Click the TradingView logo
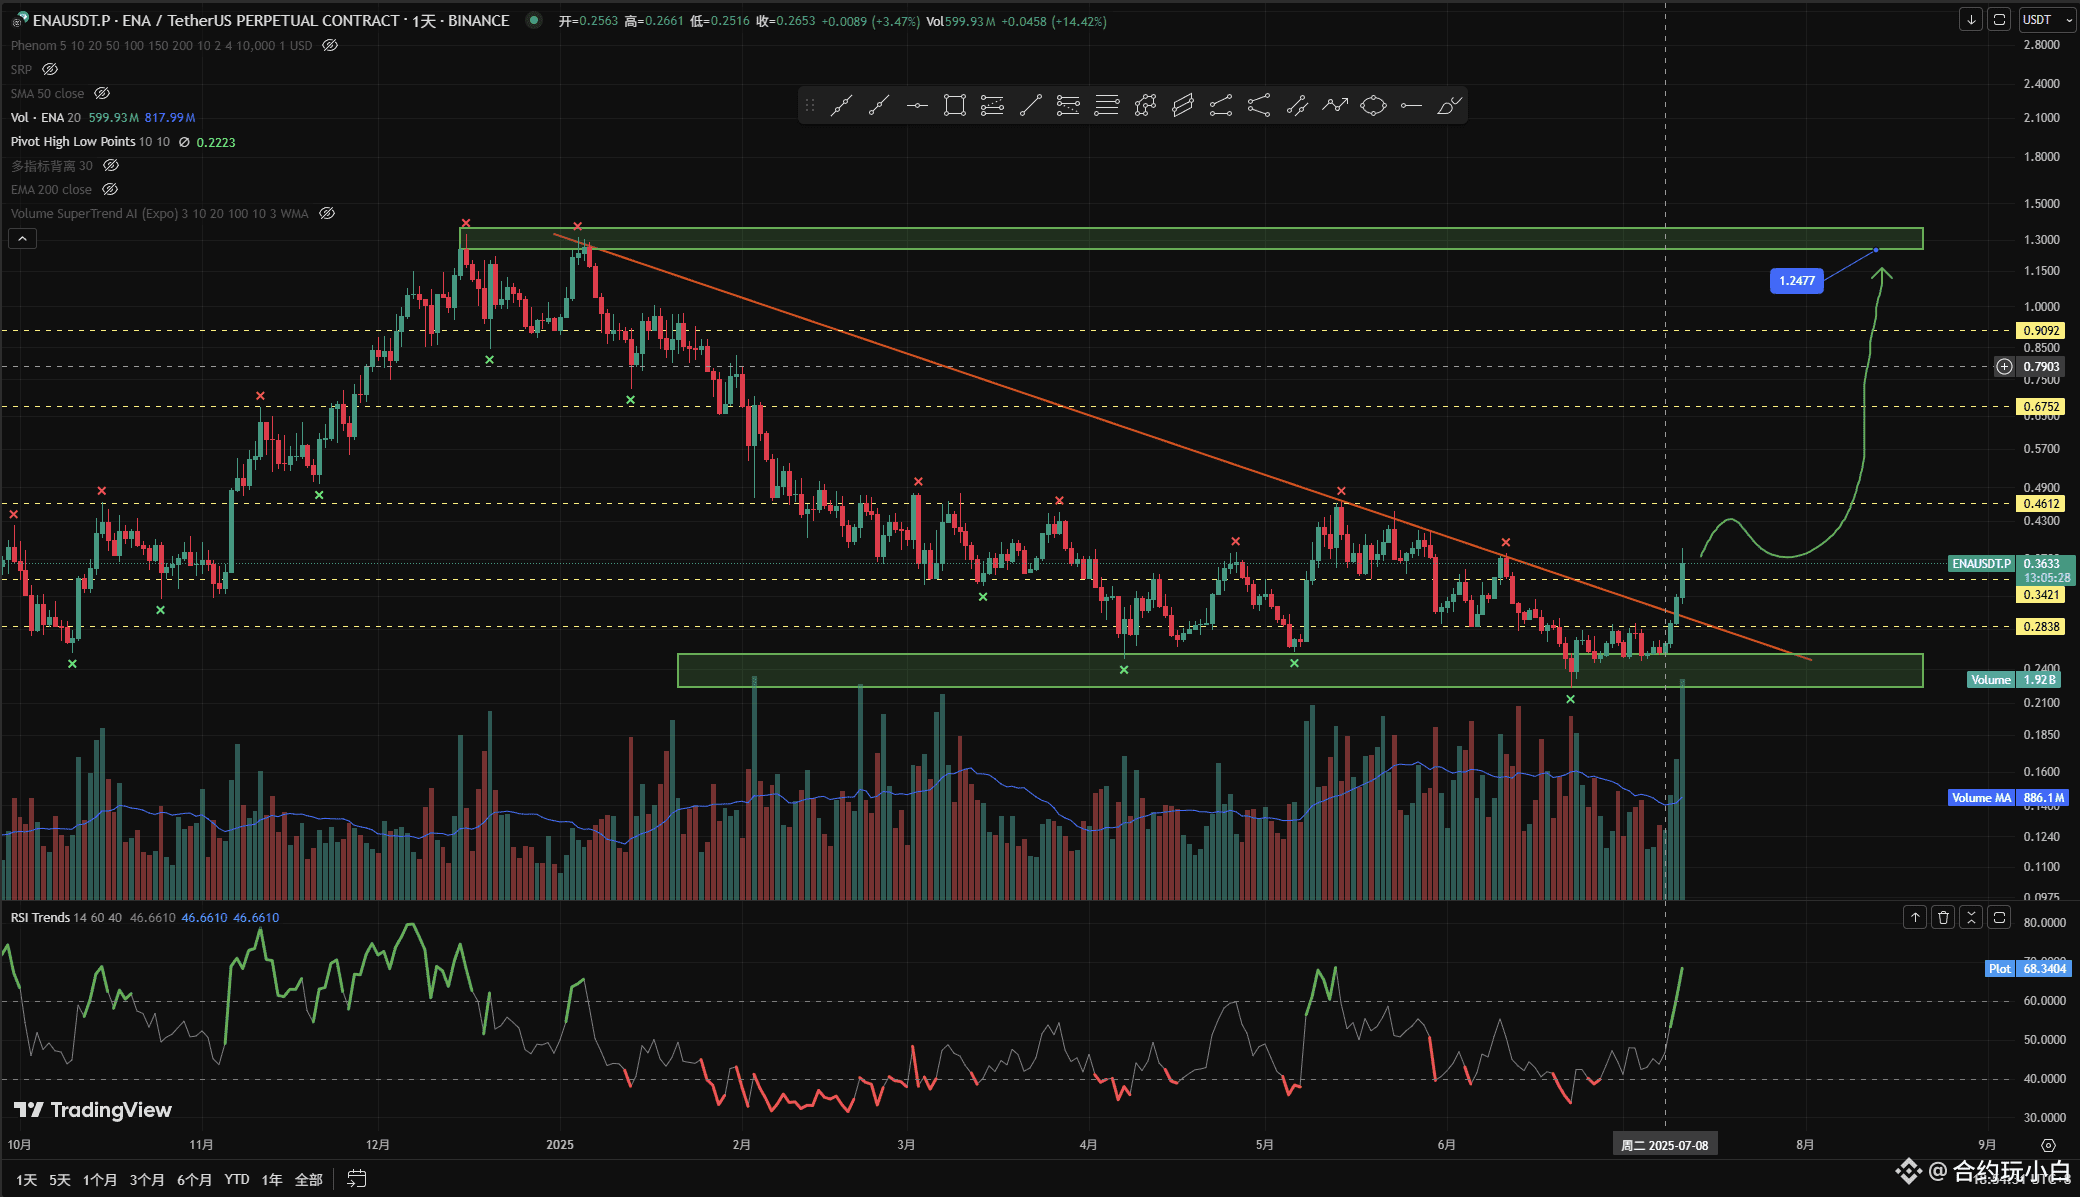The width and height of the screenshot is (2080, 1197). [x=92, y=1110]
